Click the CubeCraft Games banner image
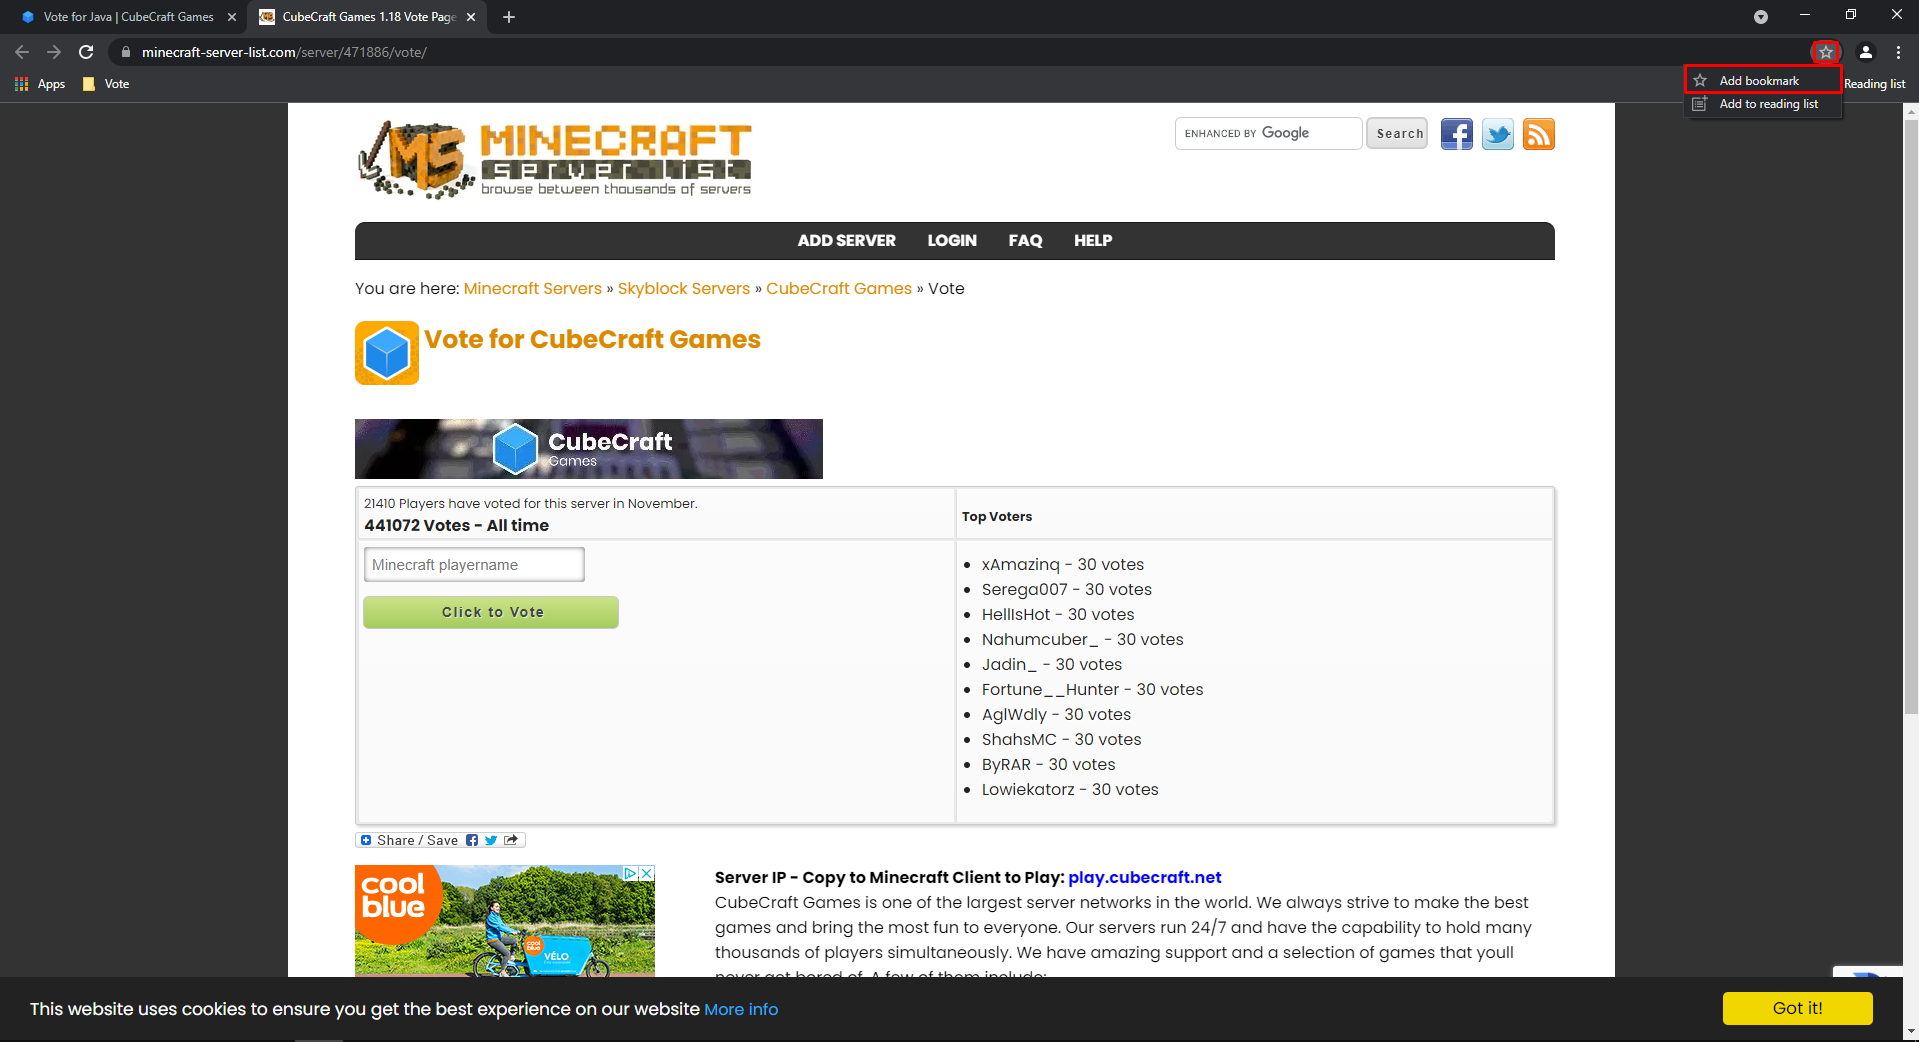1919x1042 pixels. [589, 449]
